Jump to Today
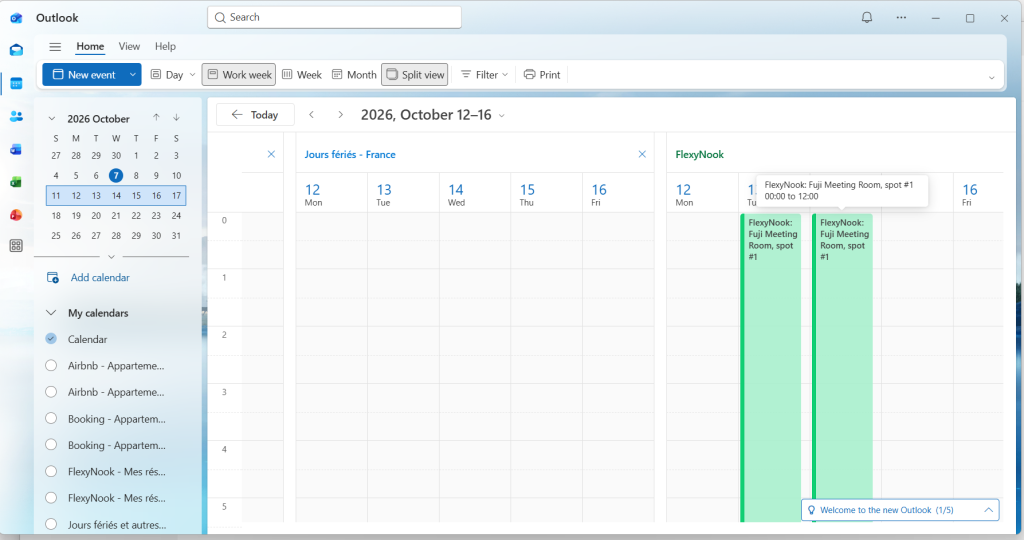 click(255, 115)
